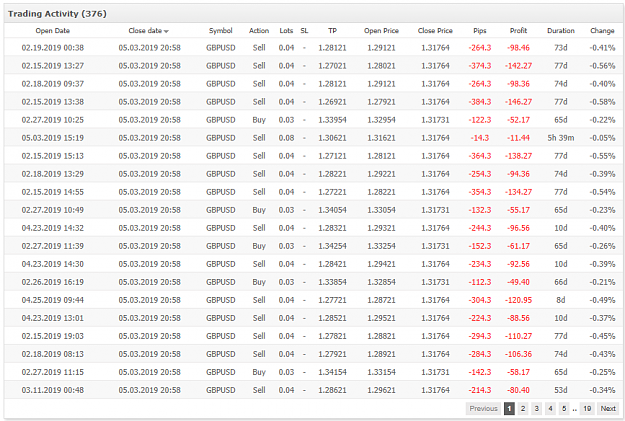The image size is (625, 421).
Task: Click profit value -120.95
Action: (x=518, y=300)
